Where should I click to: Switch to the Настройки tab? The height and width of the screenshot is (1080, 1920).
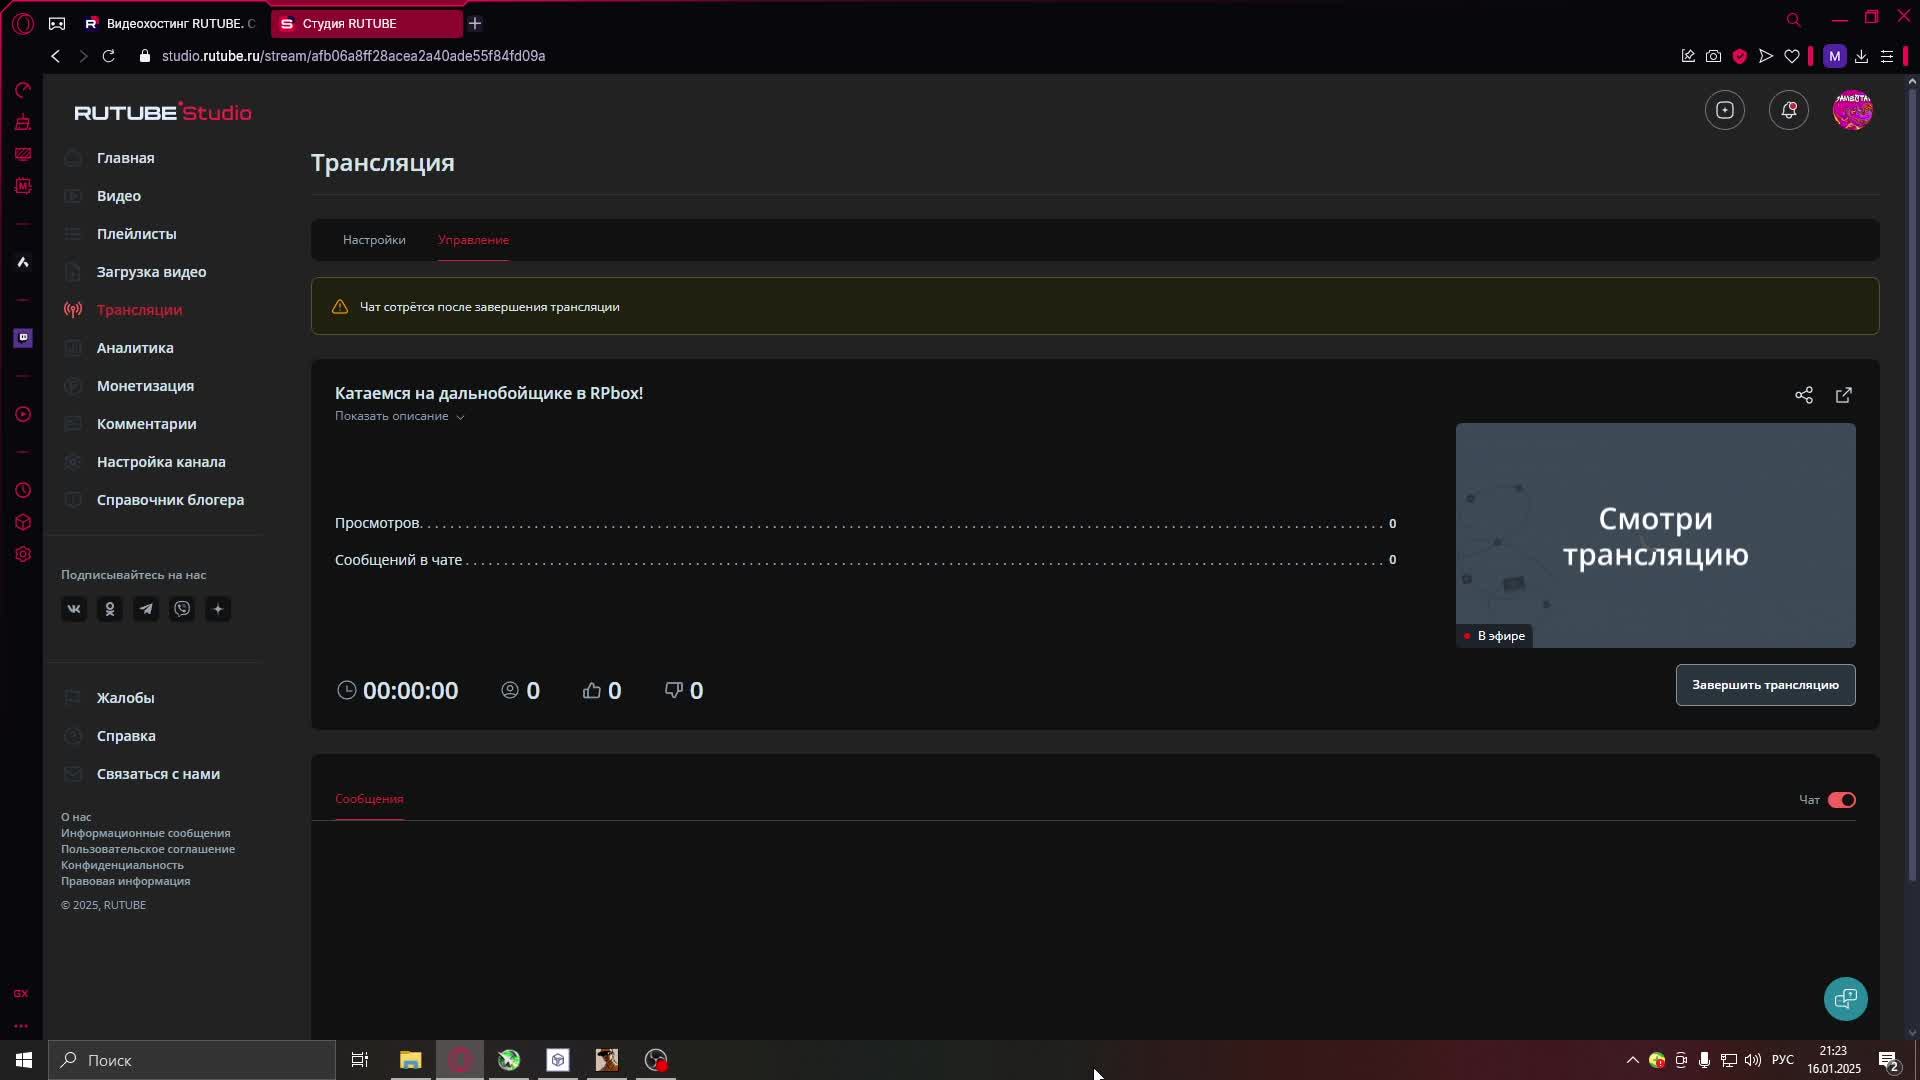pyautogui.click(x=374, y=240)
